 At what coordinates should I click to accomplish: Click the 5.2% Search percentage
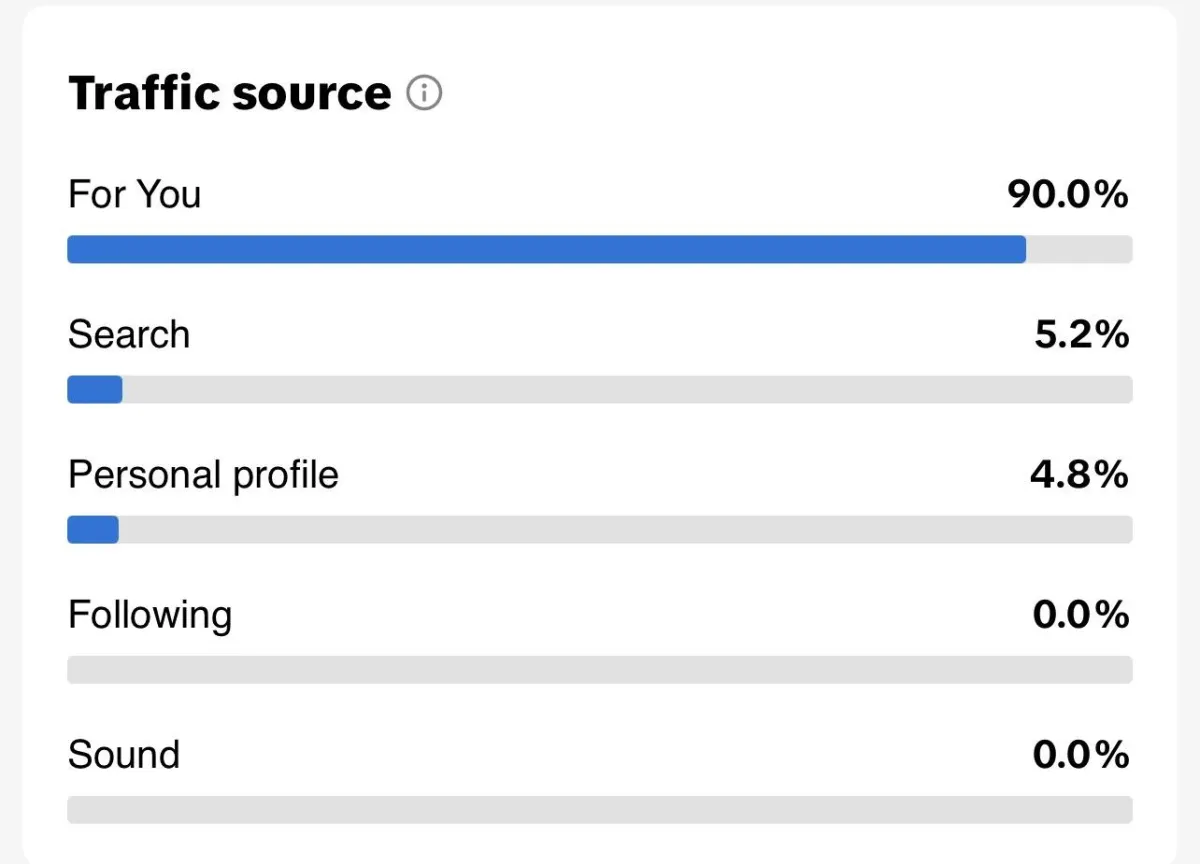[x=1081, y=334]
